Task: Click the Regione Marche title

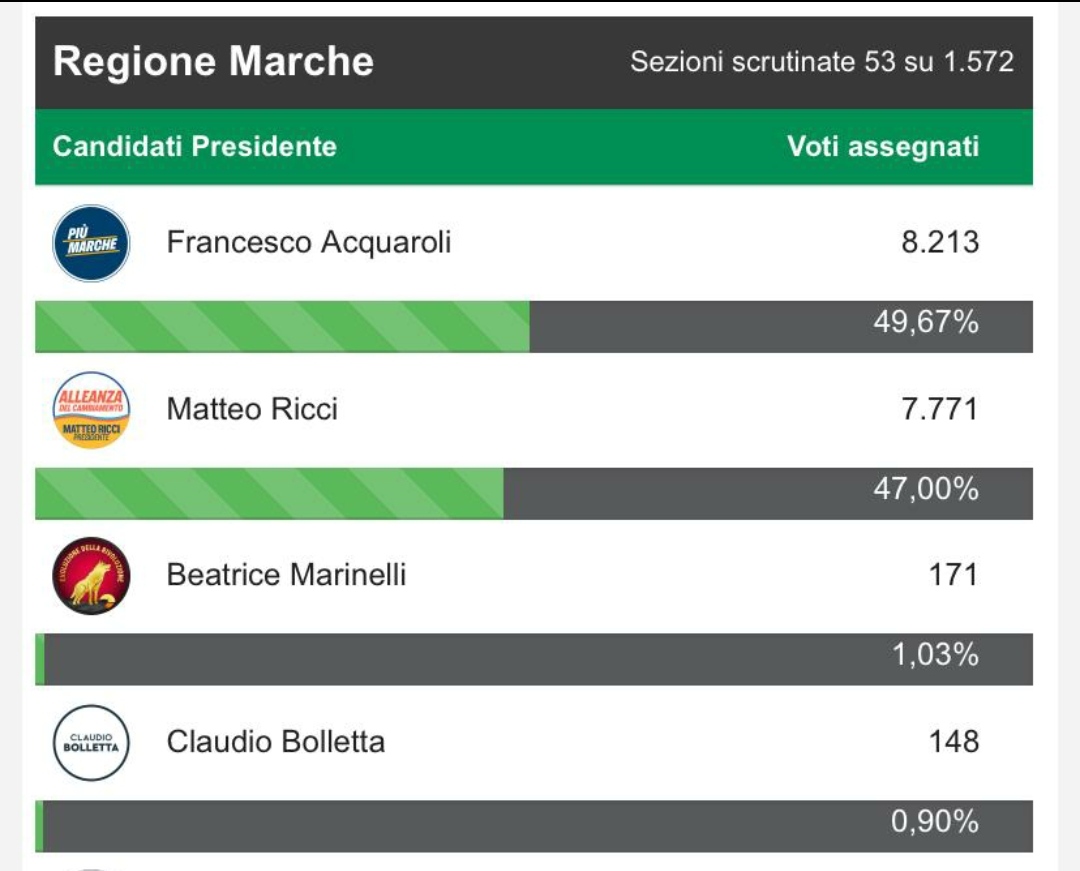Action: 214,61
